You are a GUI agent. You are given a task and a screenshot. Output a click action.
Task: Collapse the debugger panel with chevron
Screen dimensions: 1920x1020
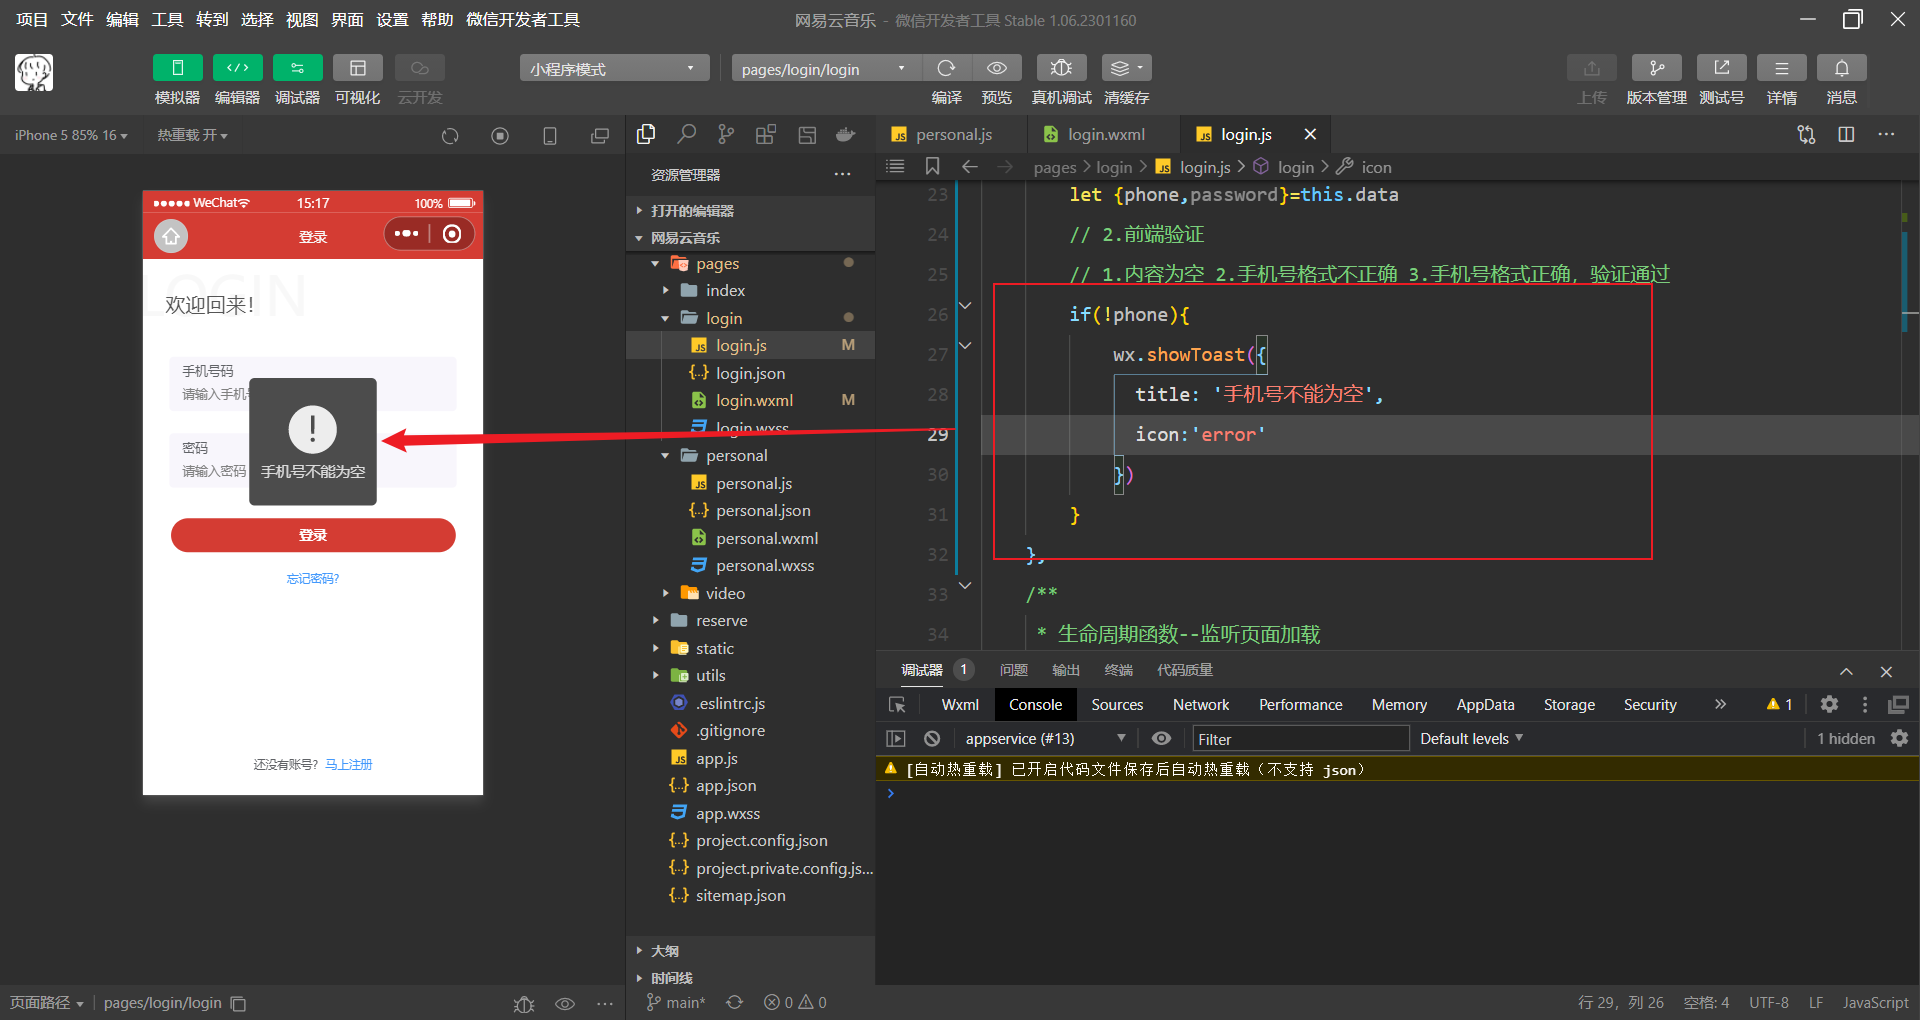pyautogui.click(x=1846, y=671)
